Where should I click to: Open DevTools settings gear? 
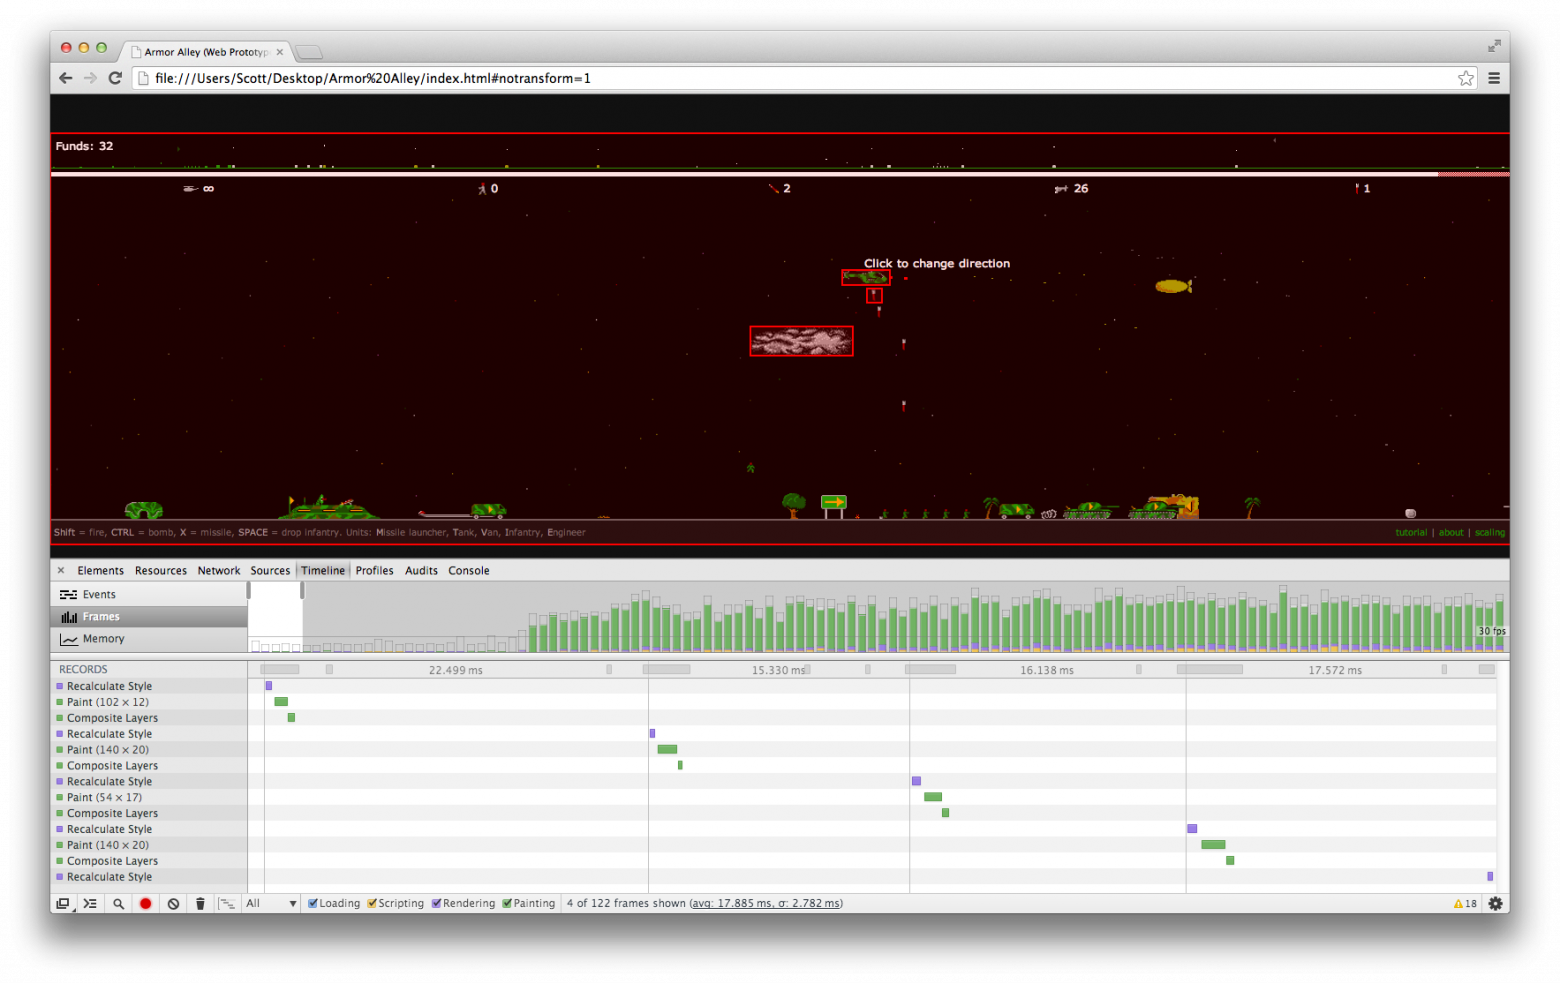(x=1496, y=904)
